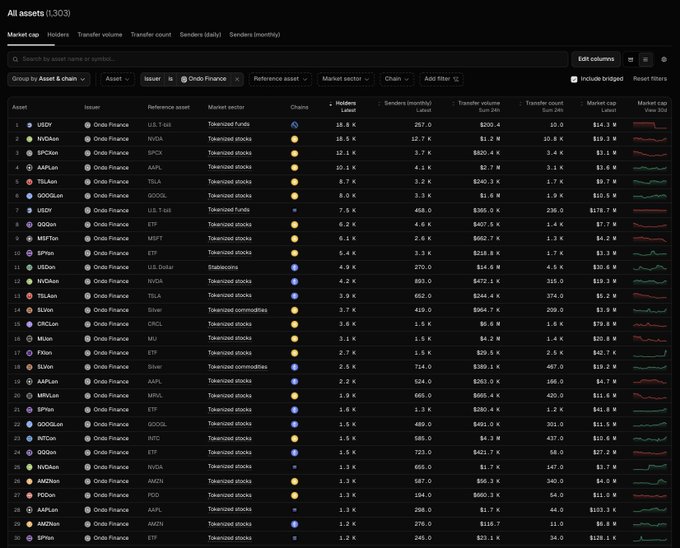This screenshot has height=548, width=680.
Task: Click Reset filters
Action: (x=650, y=79)
